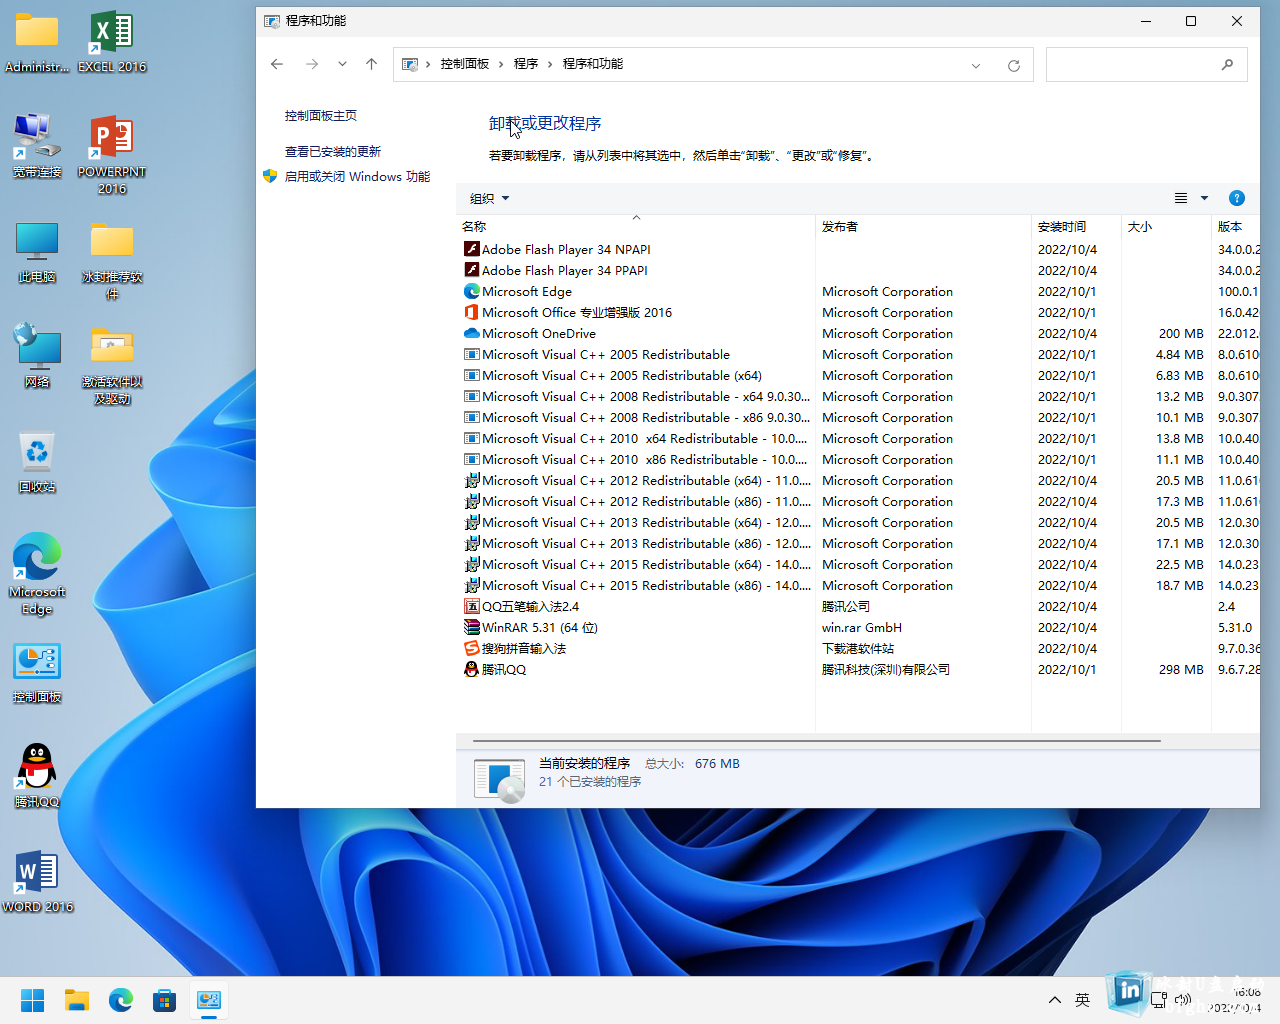Expand the view options dropdown arrow
This screenshot has width=1280, height=1024.
[x=1204, y=198]
